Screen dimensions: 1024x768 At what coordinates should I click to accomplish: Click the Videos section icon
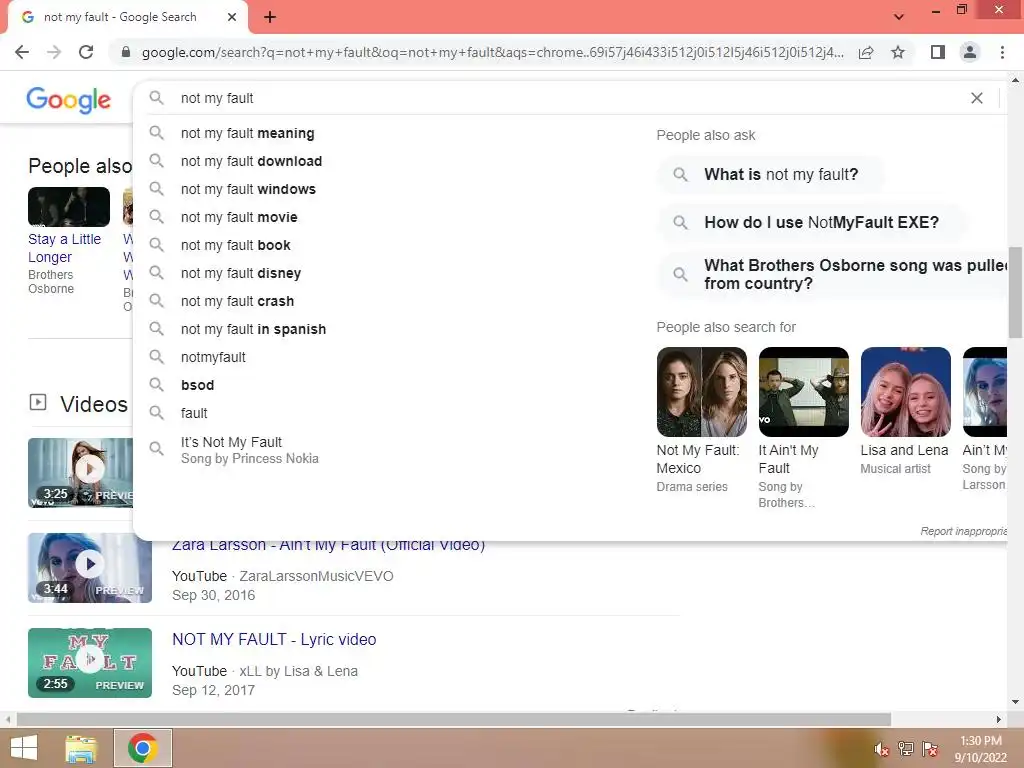pyautogui.click(x=38, y=402)
